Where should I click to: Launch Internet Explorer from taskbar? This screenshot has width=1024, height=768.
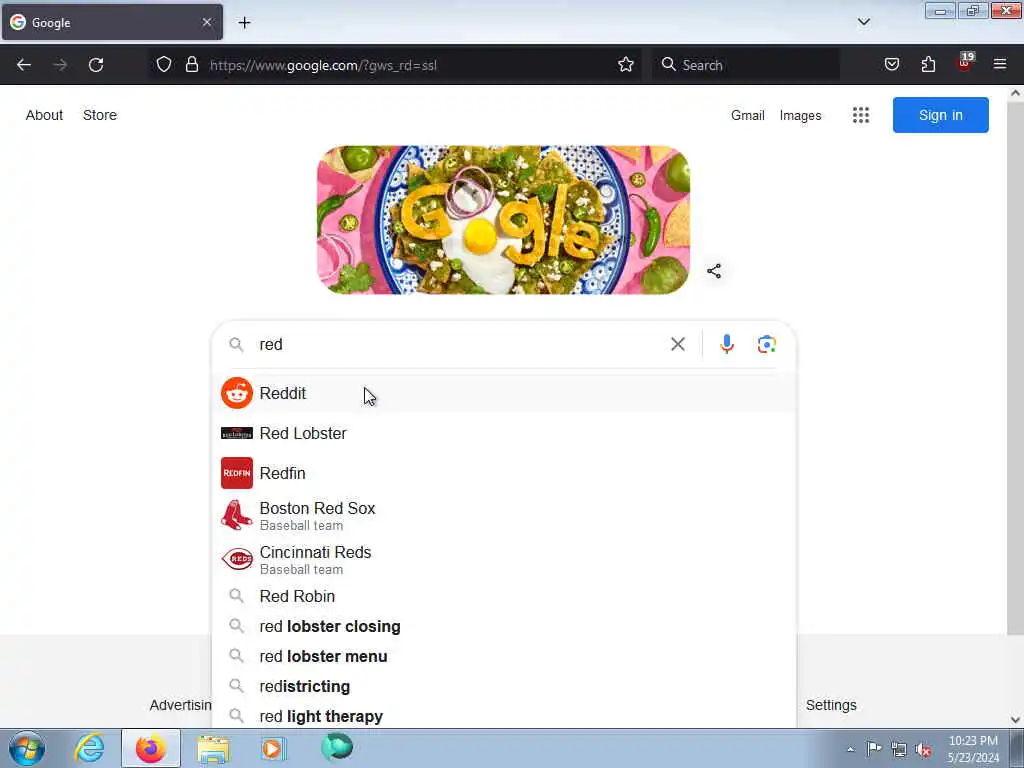pos(89,748)
